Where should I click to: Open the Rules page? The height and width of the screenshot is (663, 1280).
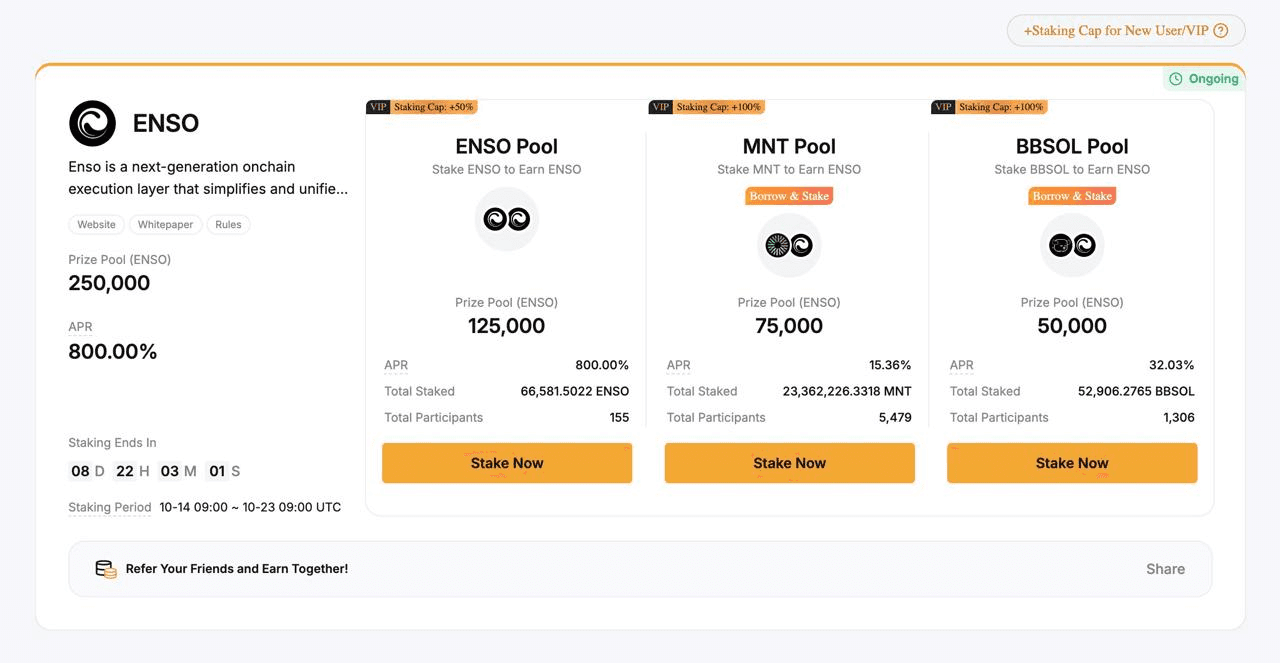click(x=228, y=224)
